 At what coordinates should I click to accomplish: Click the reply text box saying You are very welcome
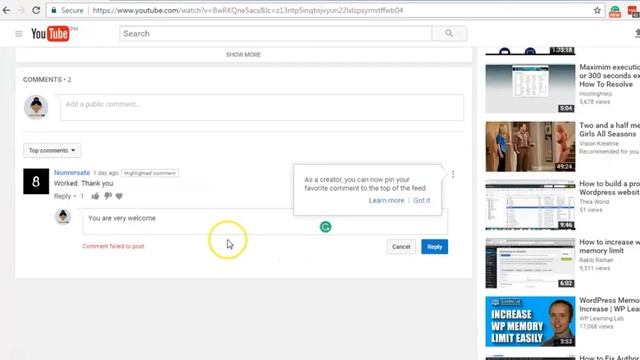click(265, 222)
